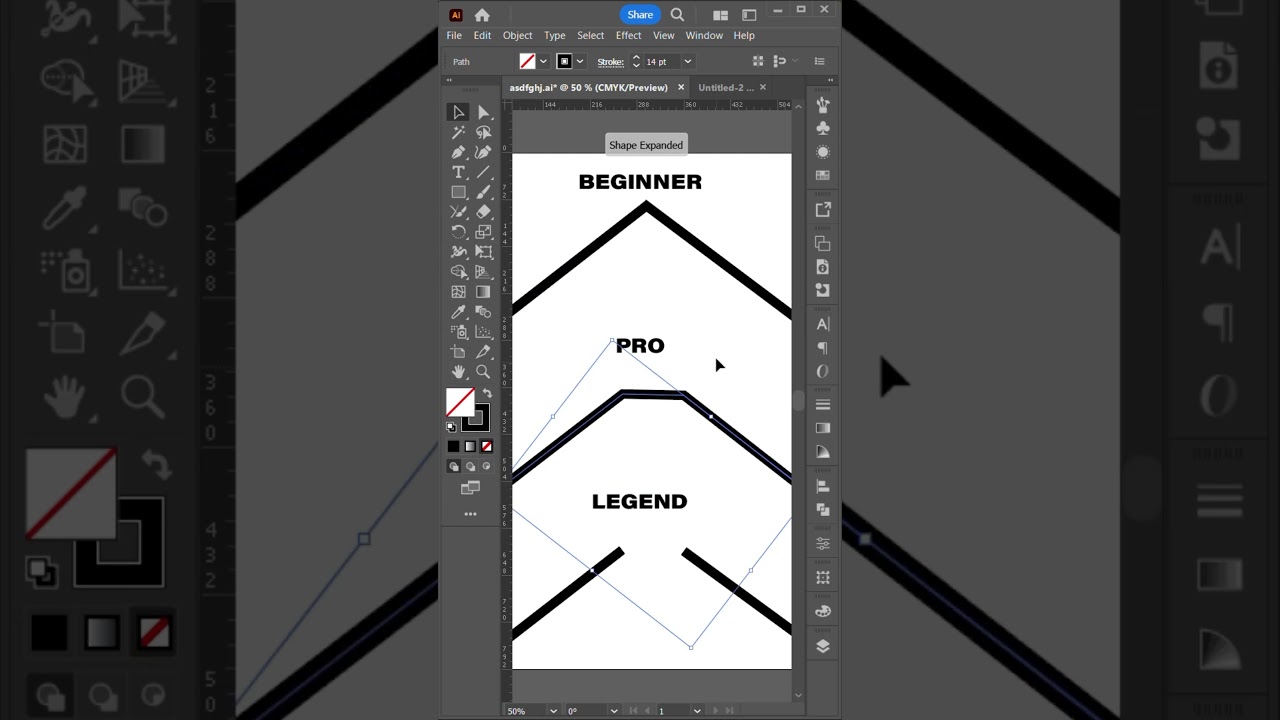Click the Share button
Image resolution: width=1280 pixels, height=720 pixels.
pyautogui.click(x=640, y=14)
